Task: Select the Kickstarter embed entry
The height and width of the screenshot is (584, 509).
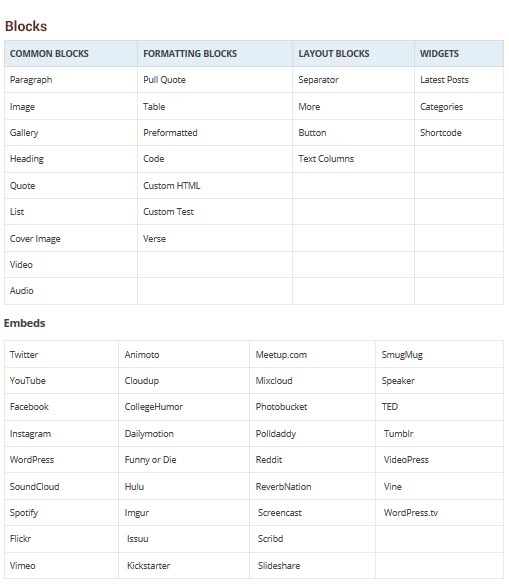Action: (x=184, y=565)
